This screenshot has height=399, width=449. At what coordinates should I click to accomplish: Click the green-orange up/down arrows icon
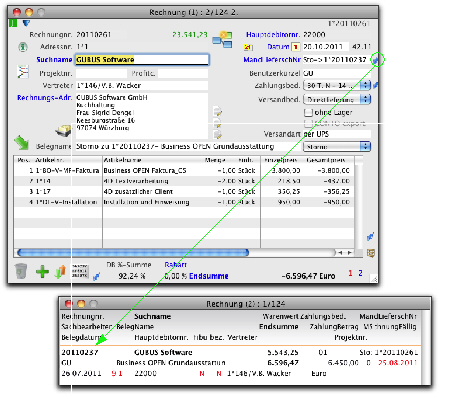tap(60, 272)
